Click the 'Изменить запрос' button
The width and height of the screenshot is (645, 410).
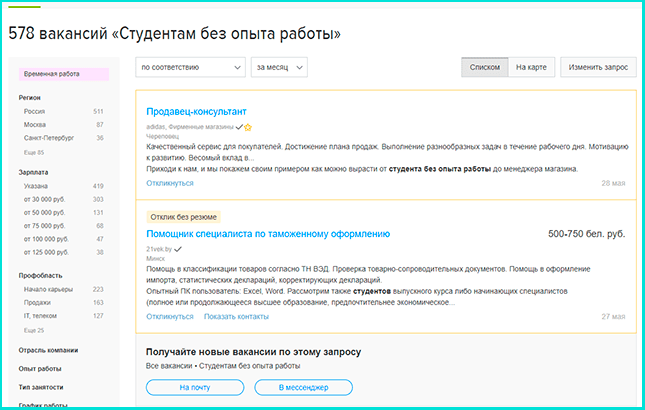(x=598, y=67)
